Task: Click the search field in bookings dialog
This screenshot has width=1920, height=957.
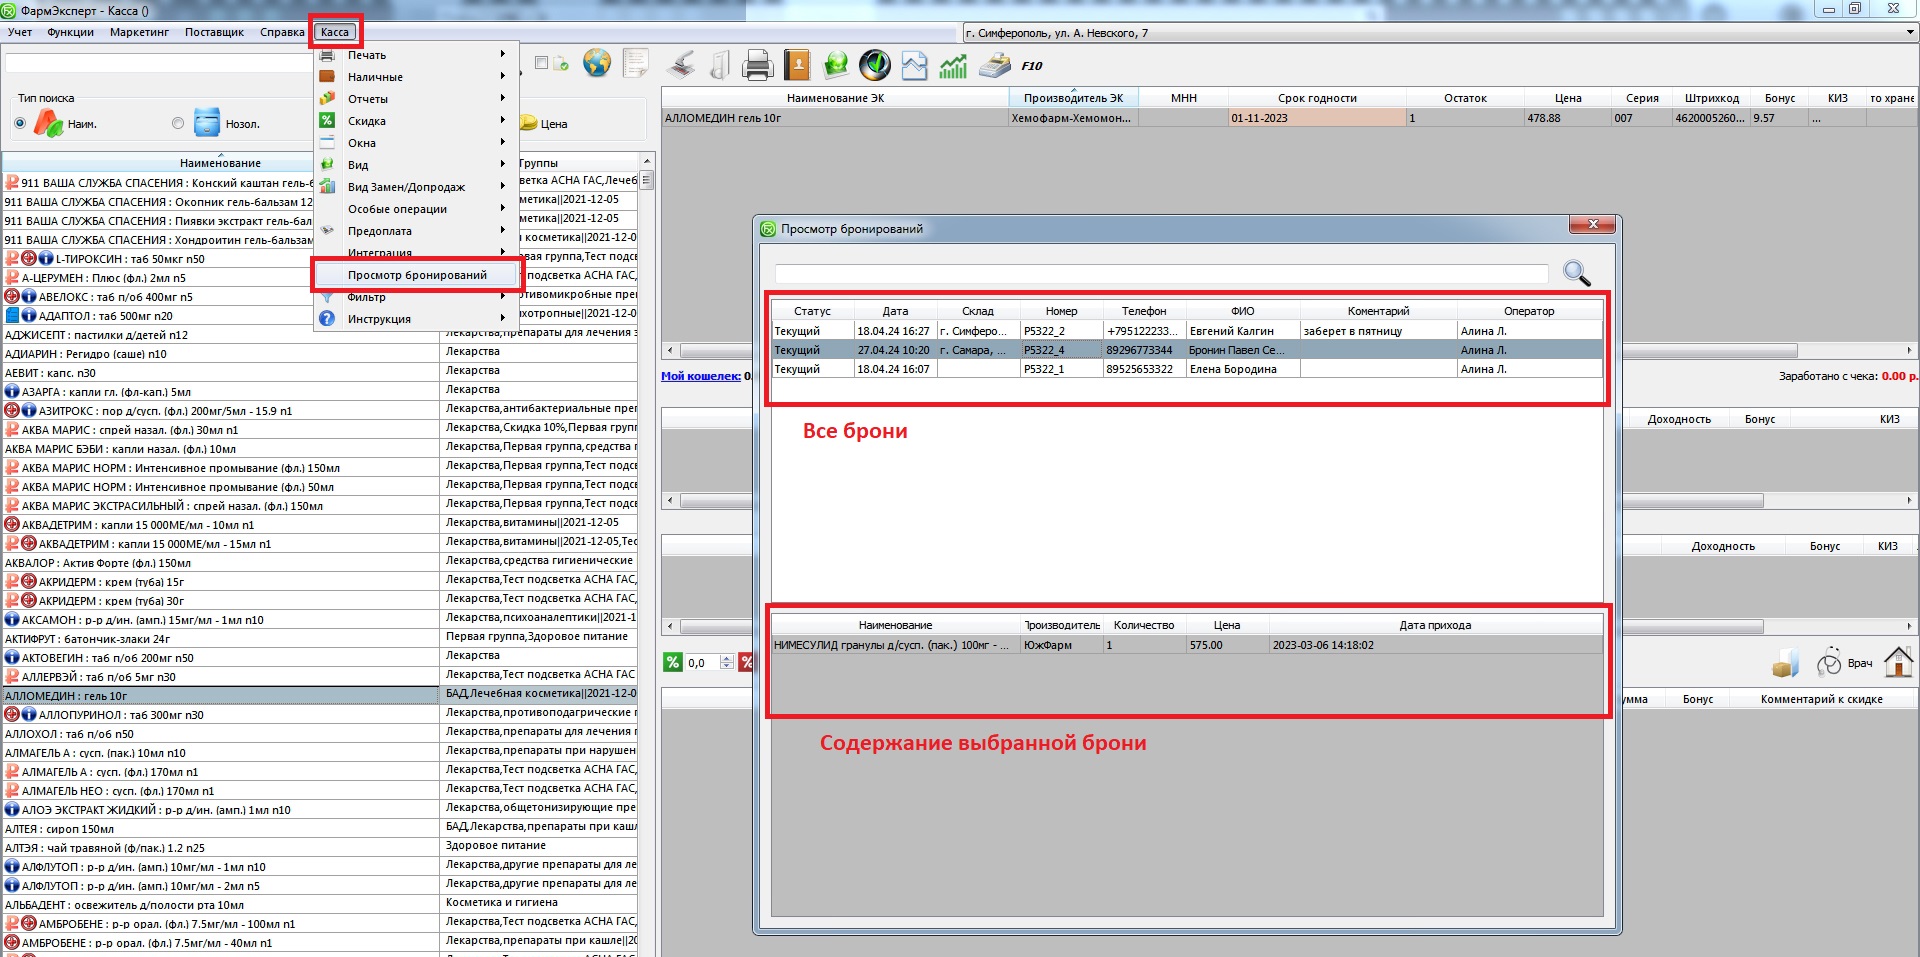Action: (1160, 273)
